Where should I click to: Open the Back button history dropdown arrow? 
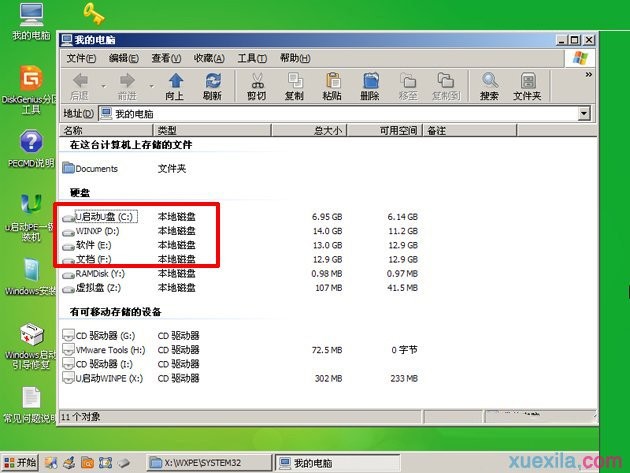click(x=104, y=86)
